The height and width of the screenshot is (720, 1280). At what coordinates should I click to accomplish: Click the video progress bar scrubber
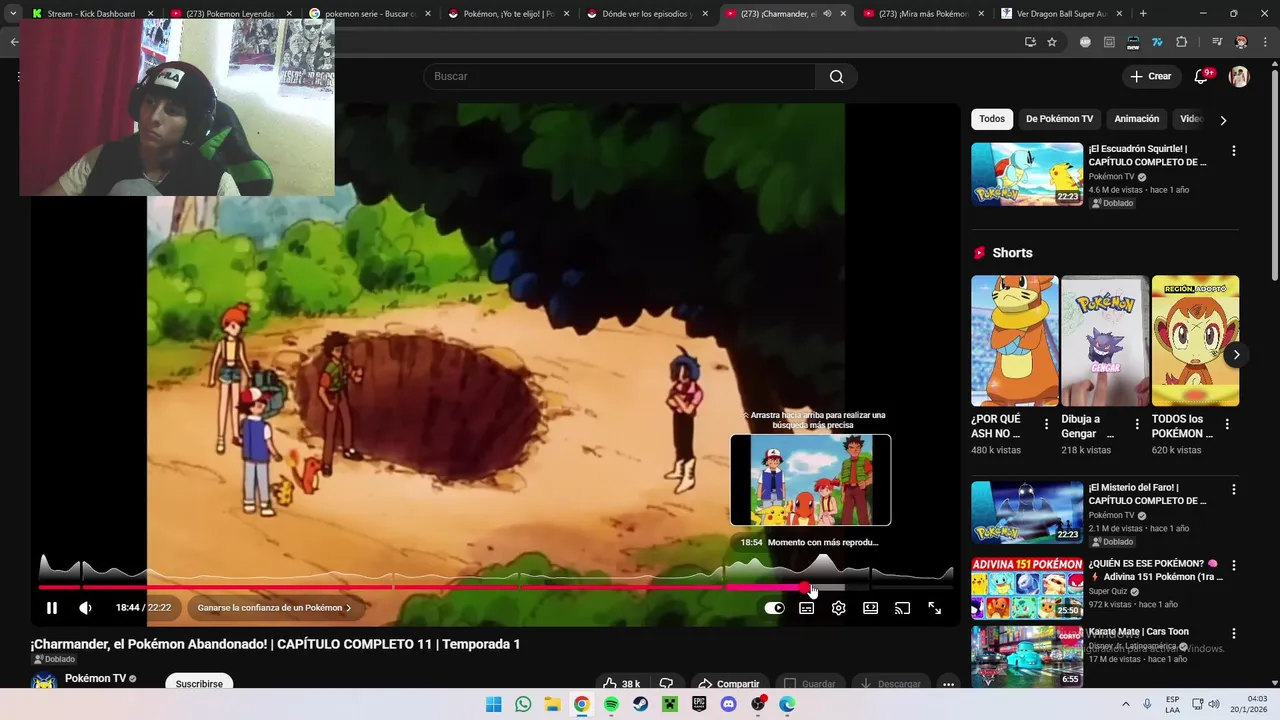pos(806,587)
